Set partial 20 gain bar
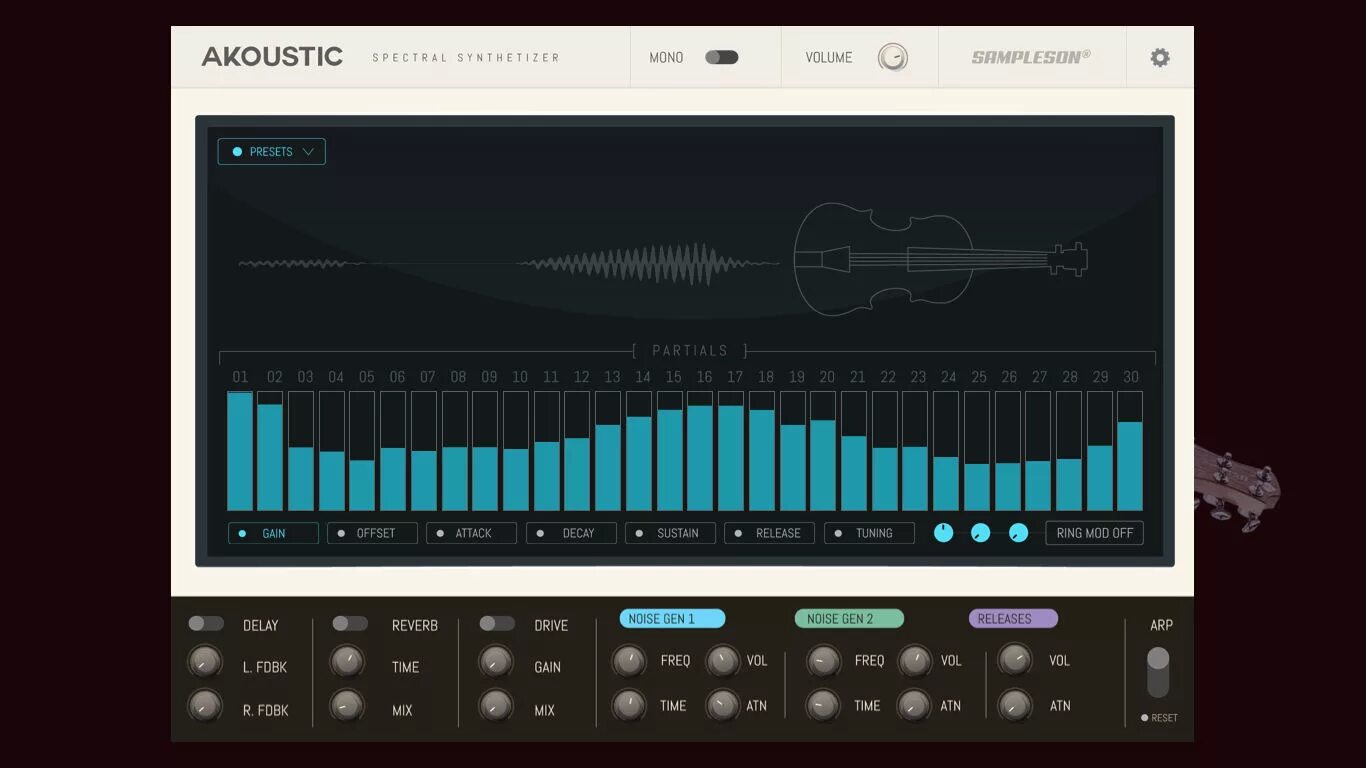This screenshot has width=1366, height=768. [823, 451]
